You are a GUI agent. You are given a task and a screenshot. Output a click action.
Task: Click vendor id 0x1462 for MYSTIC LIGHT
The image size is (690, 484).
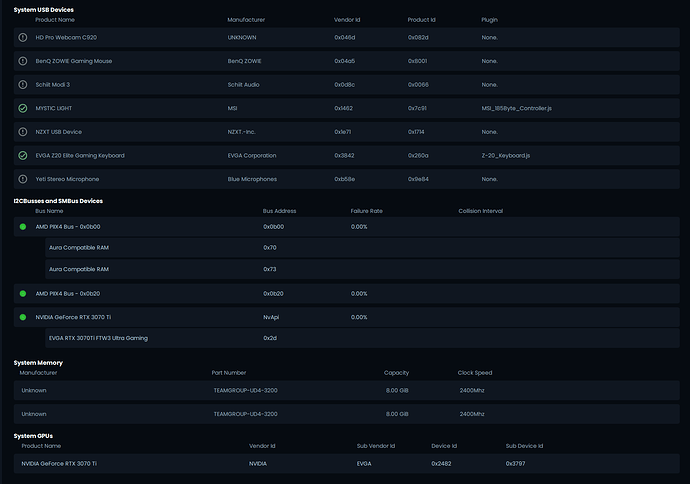[x=343, y=108]
